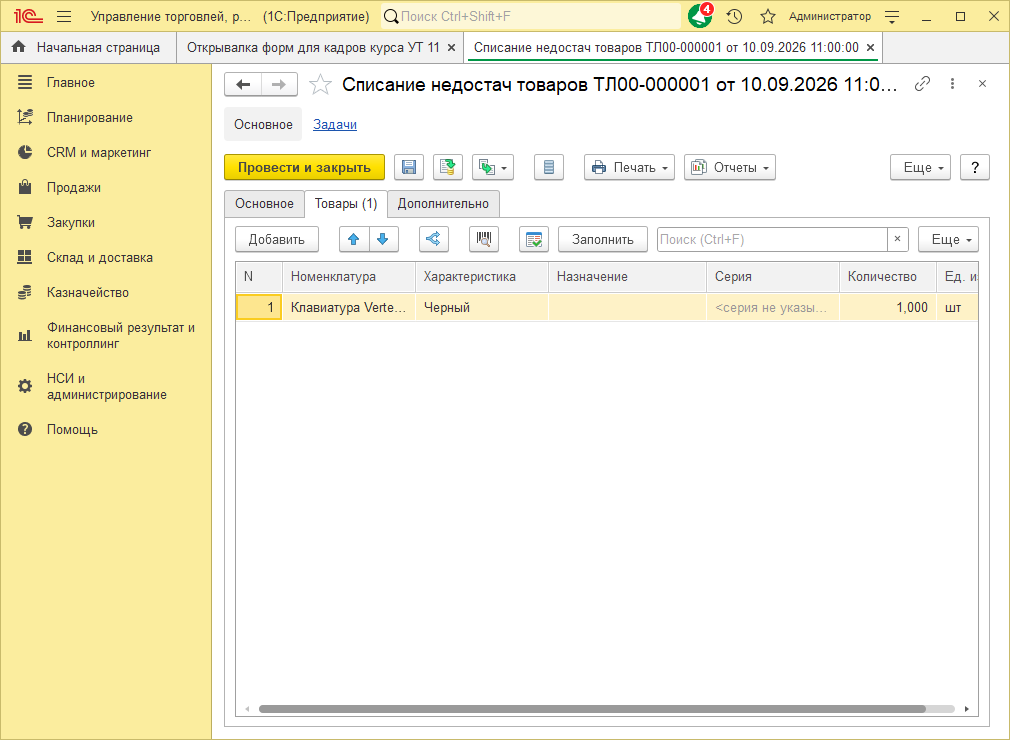The height and width of the screenshot is (740, 1010).
Task: Move the row up with blue arrow
Action: pyautogui.click(x=354, y=240)
